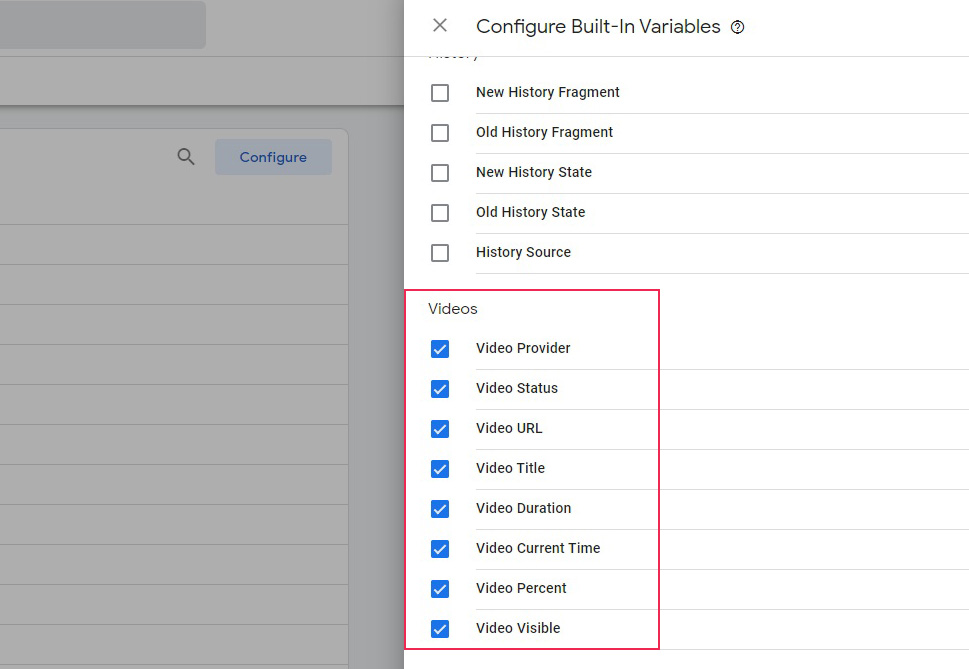Enable New History Fragment checkbox

[440, 93]
